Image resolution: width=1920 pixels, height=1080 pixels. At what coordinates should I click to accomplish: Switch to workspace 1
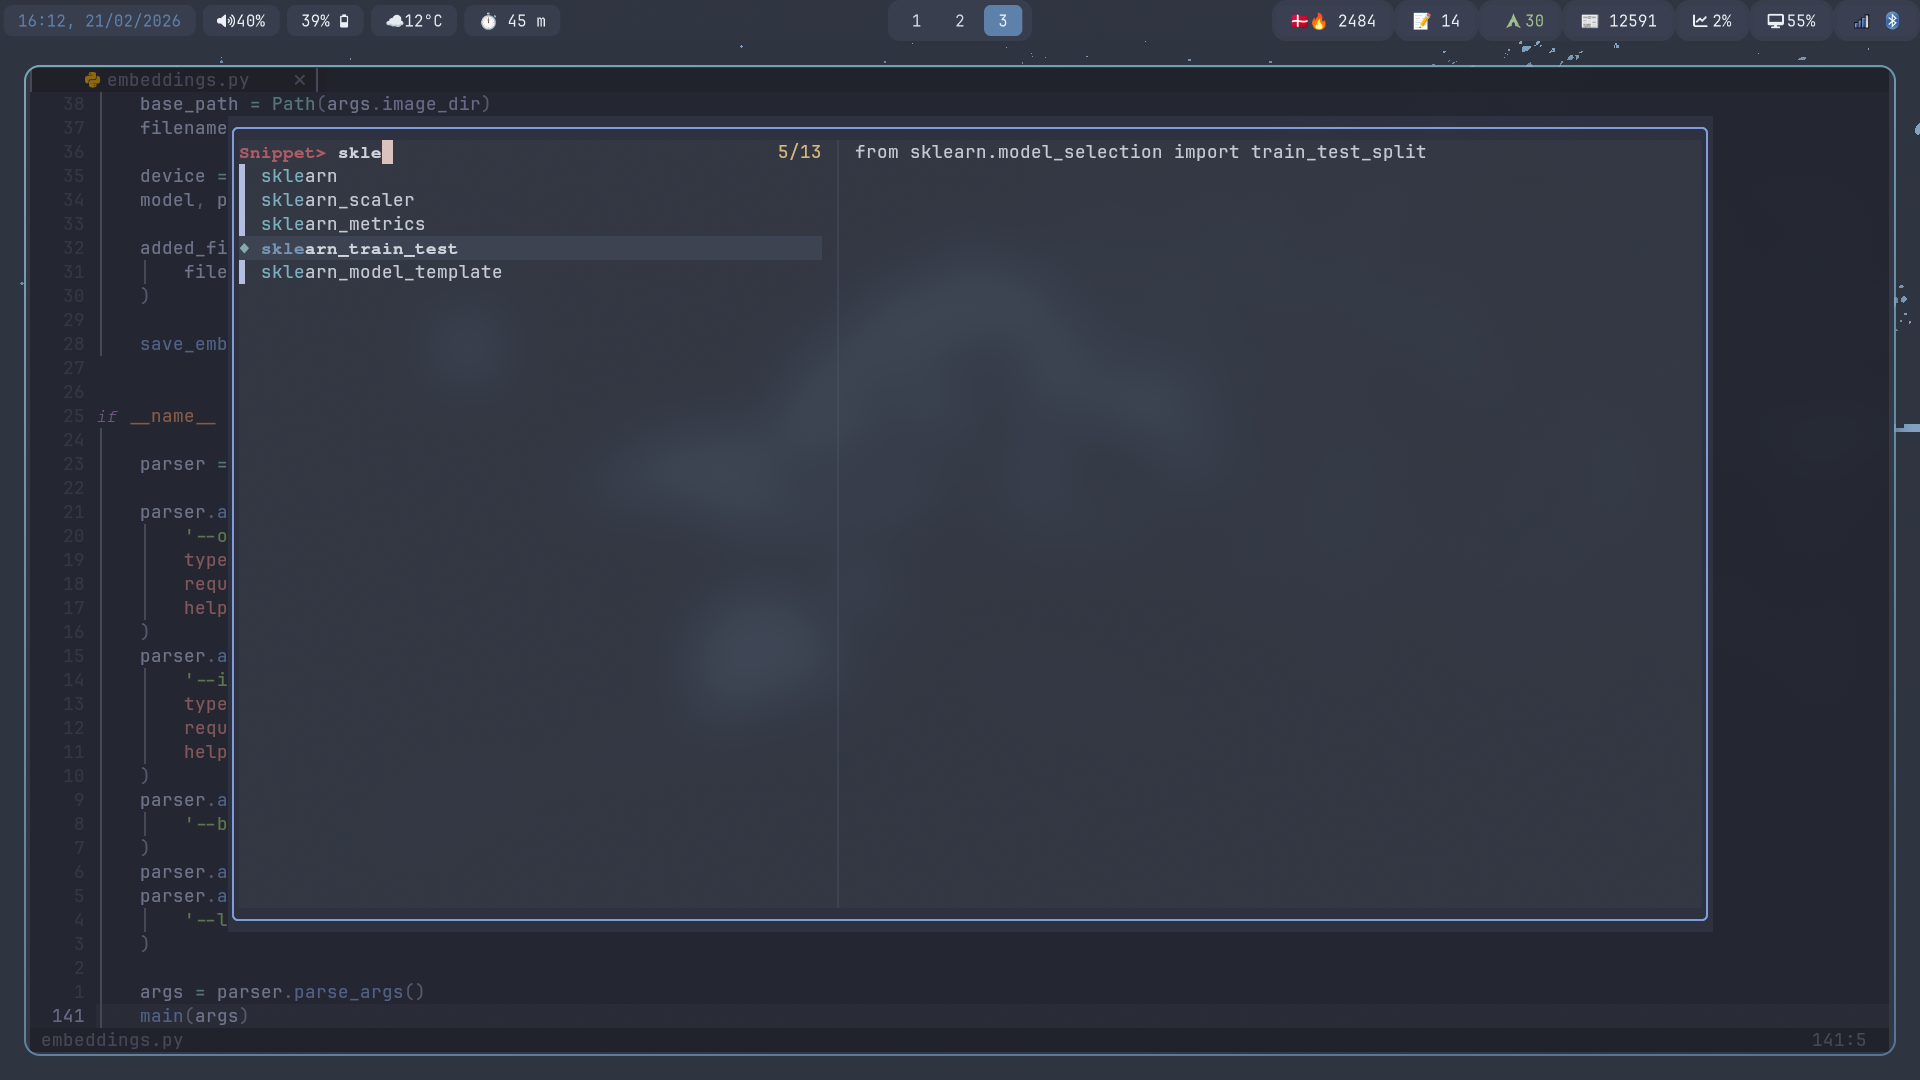[x=916, y=21]
